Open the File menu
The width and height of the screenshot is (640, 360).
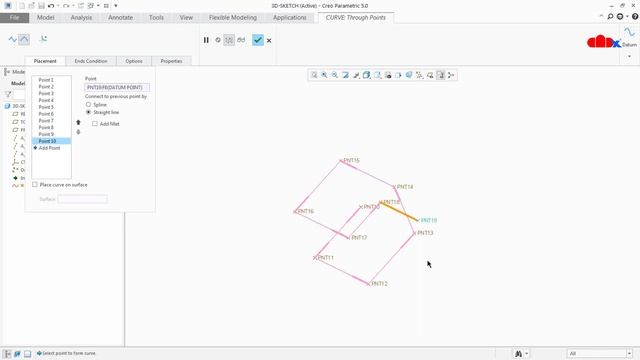[14, 18]
